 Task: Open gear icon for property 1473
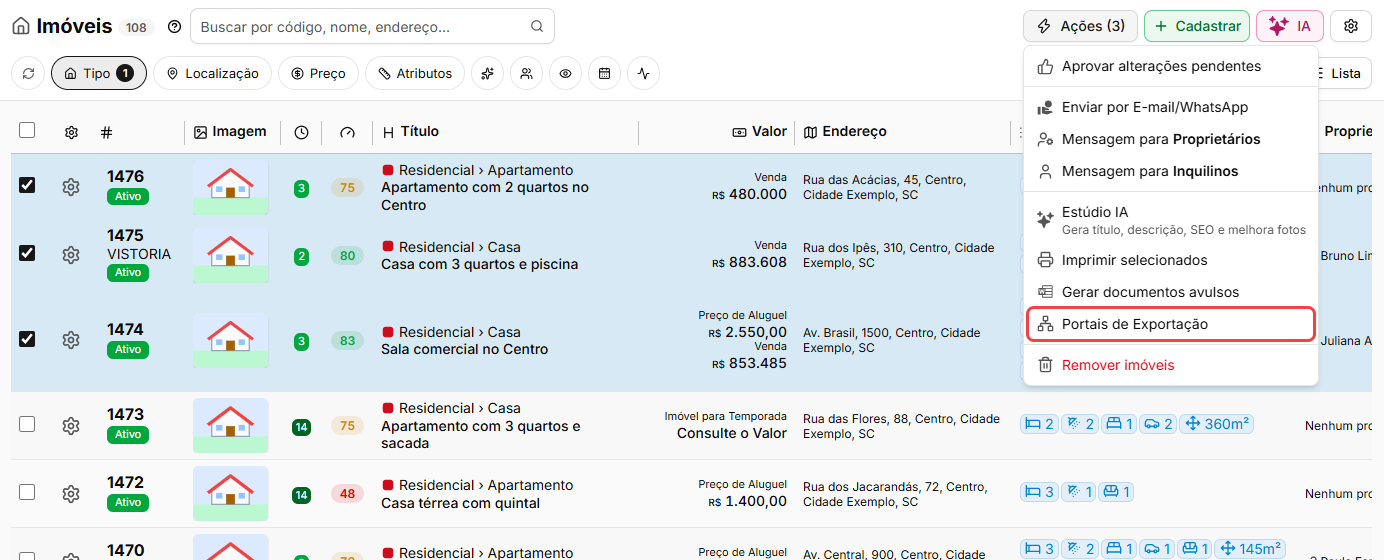(71, 426)
